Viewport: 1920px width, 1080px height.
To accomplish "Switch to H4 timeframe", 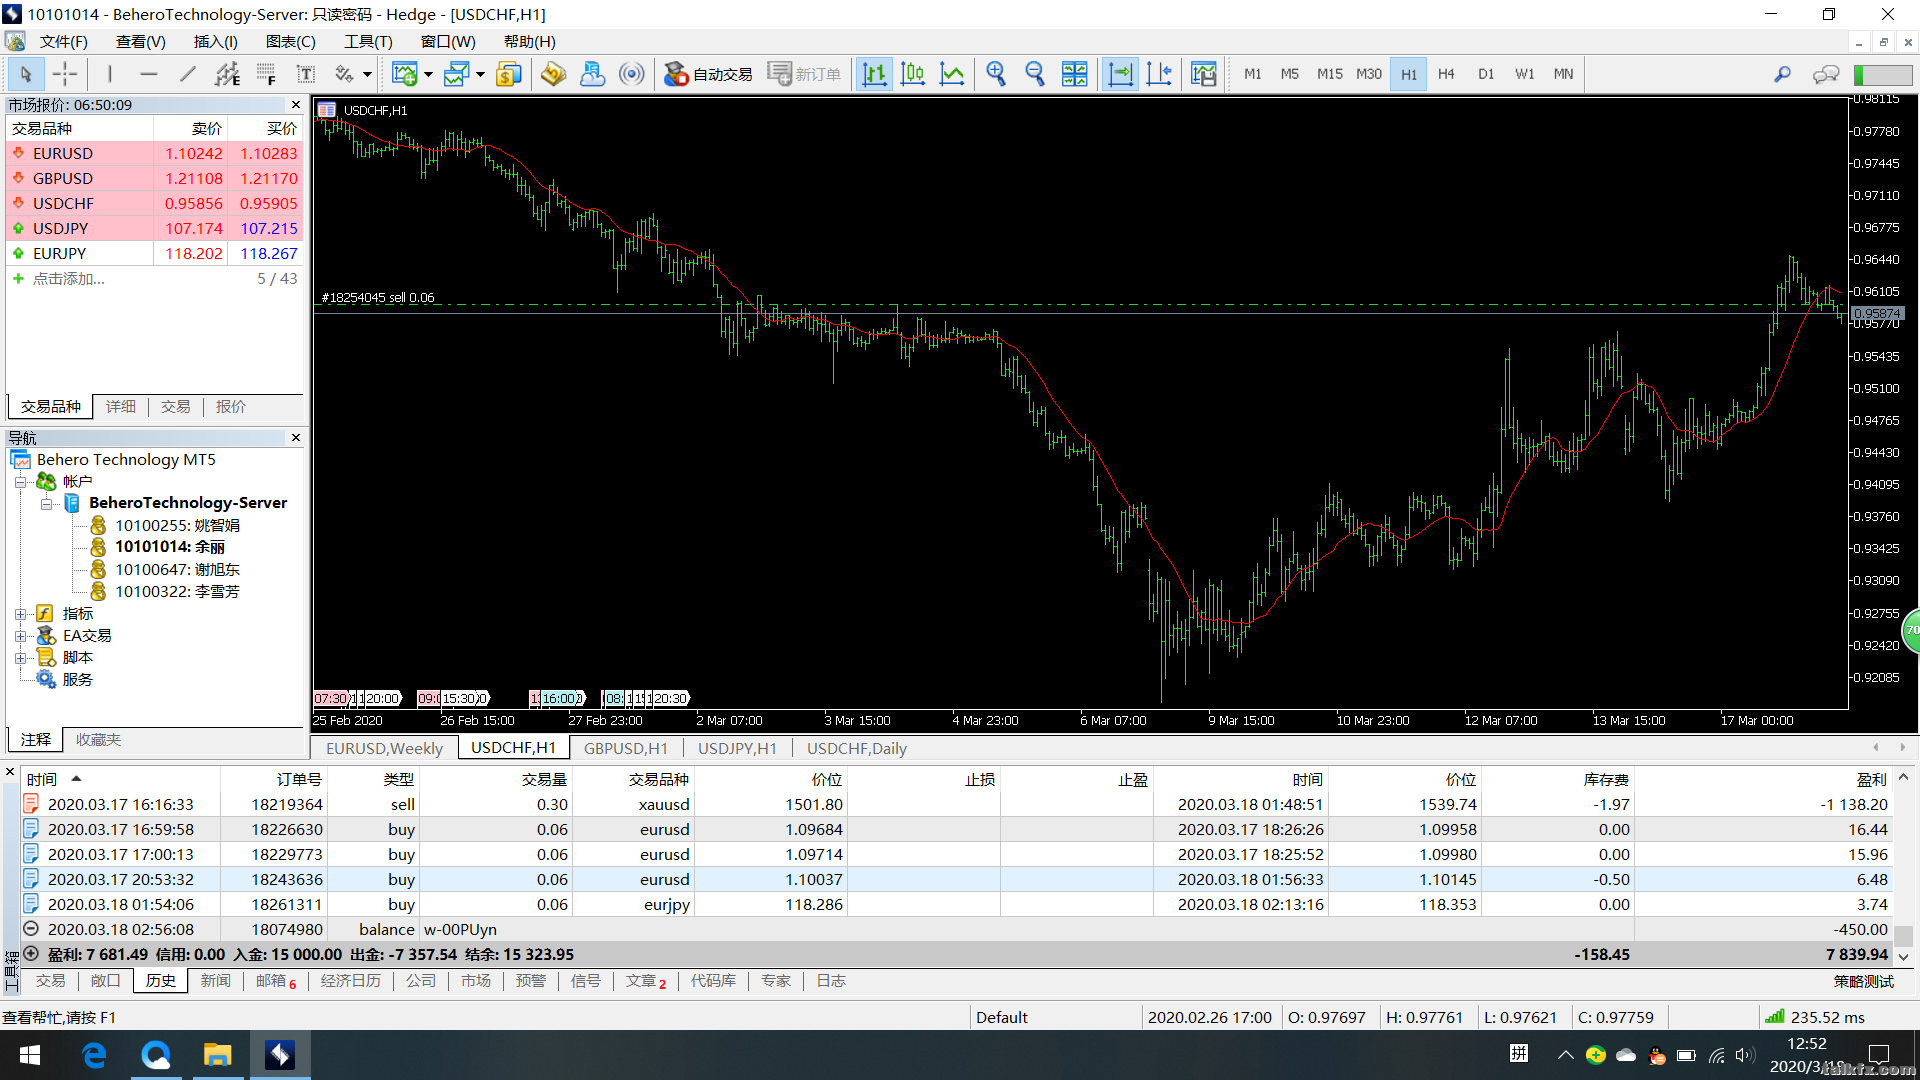I will coord(1446,74).
